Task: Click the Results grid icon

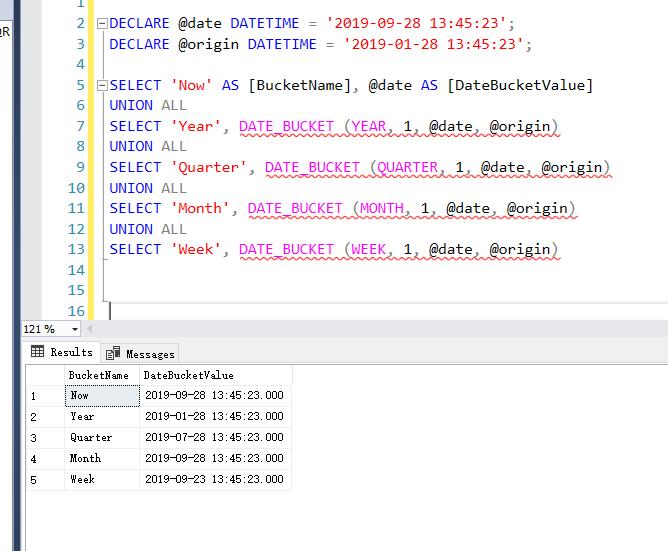Action: tap(37, 352)
